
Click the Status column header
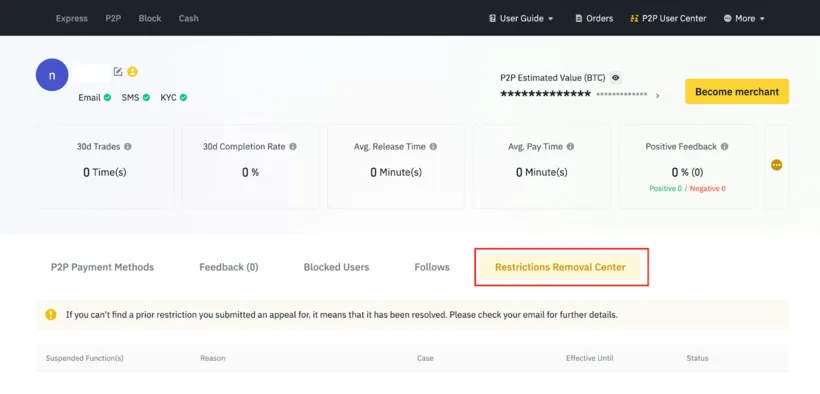point(697,358)
